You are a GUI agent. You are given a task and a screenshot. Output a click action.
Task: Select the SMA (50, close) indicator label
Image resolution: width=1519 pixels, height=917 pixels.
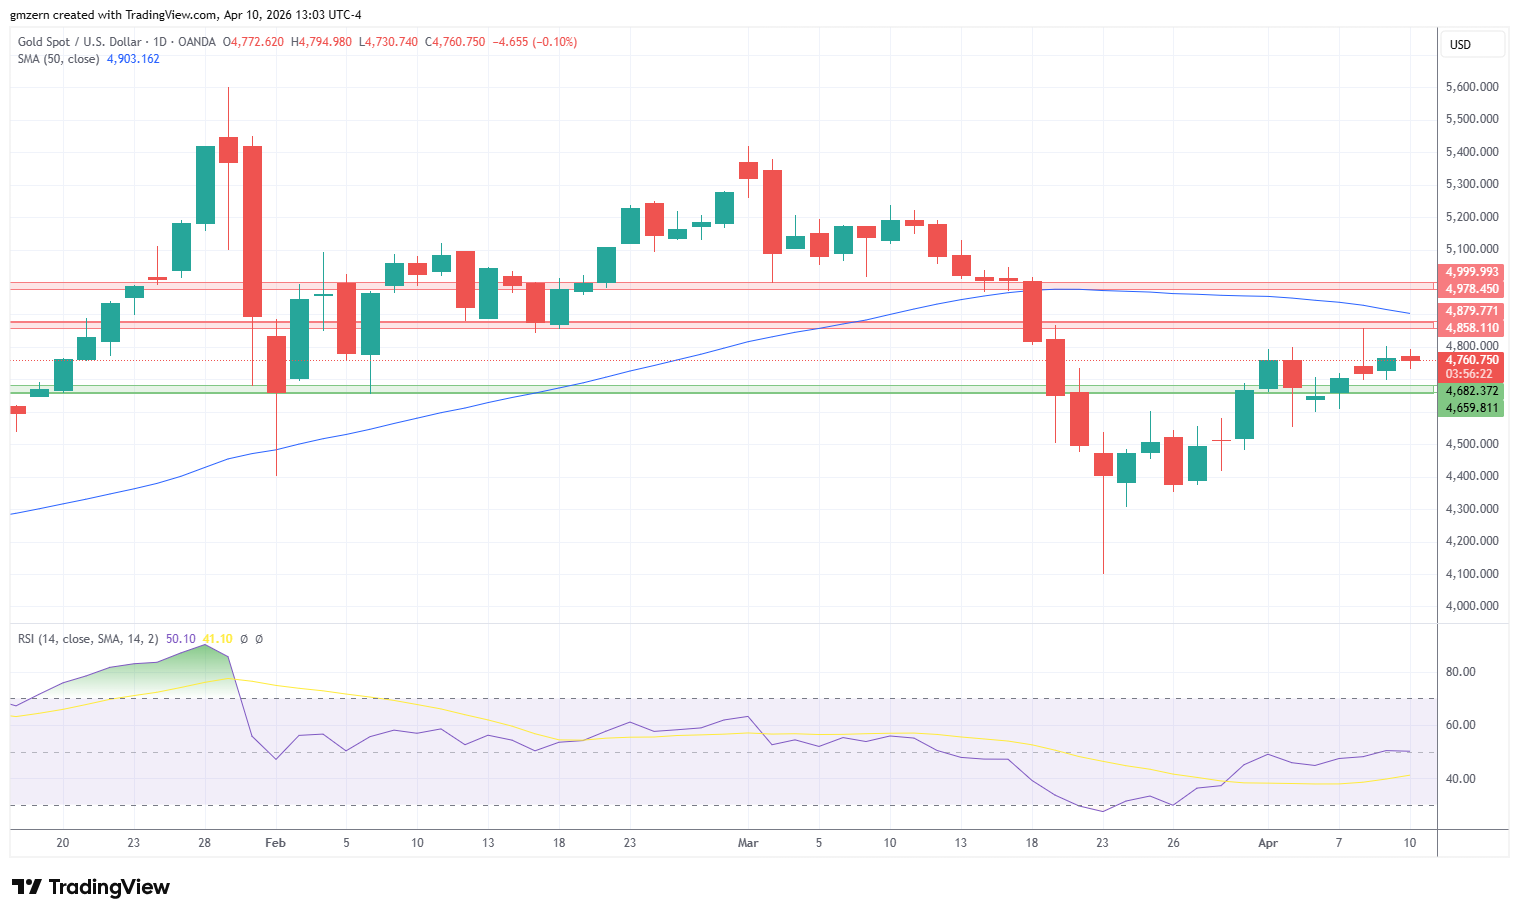[58, 59]
